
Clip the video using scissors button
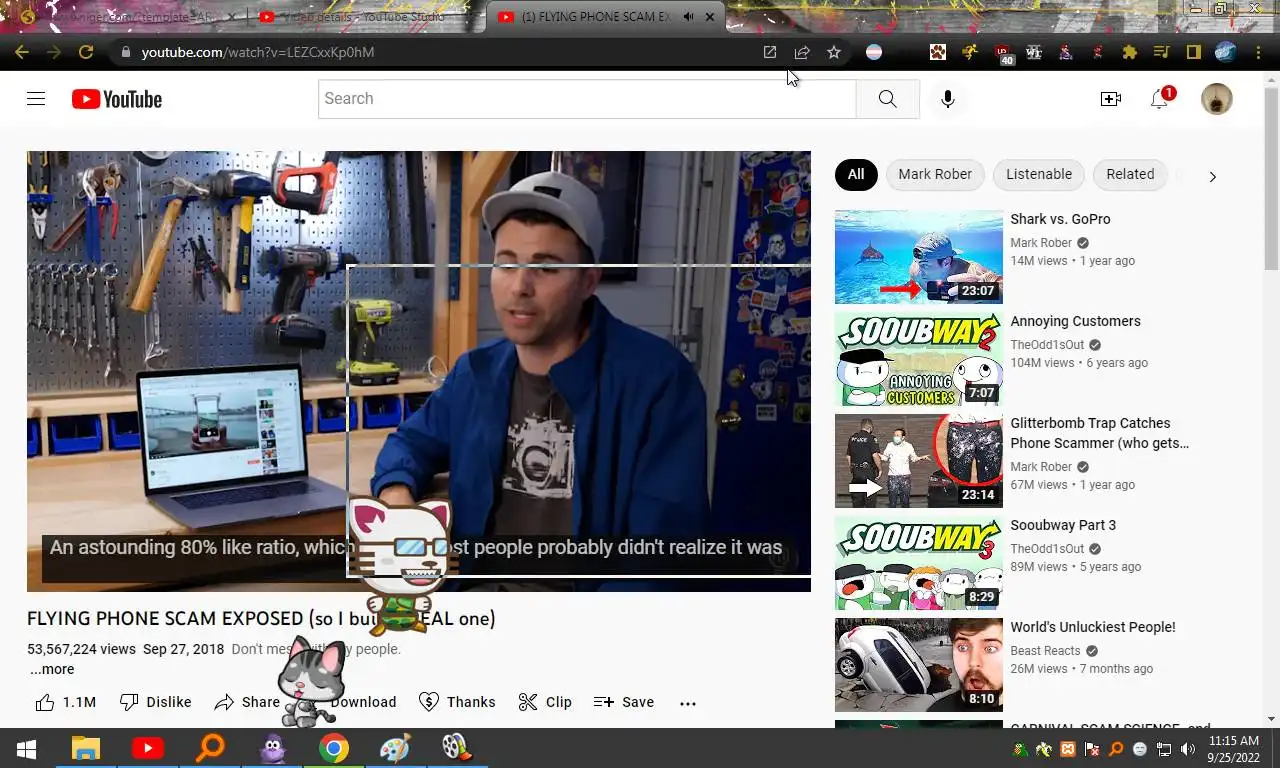(x=545, y=702)
